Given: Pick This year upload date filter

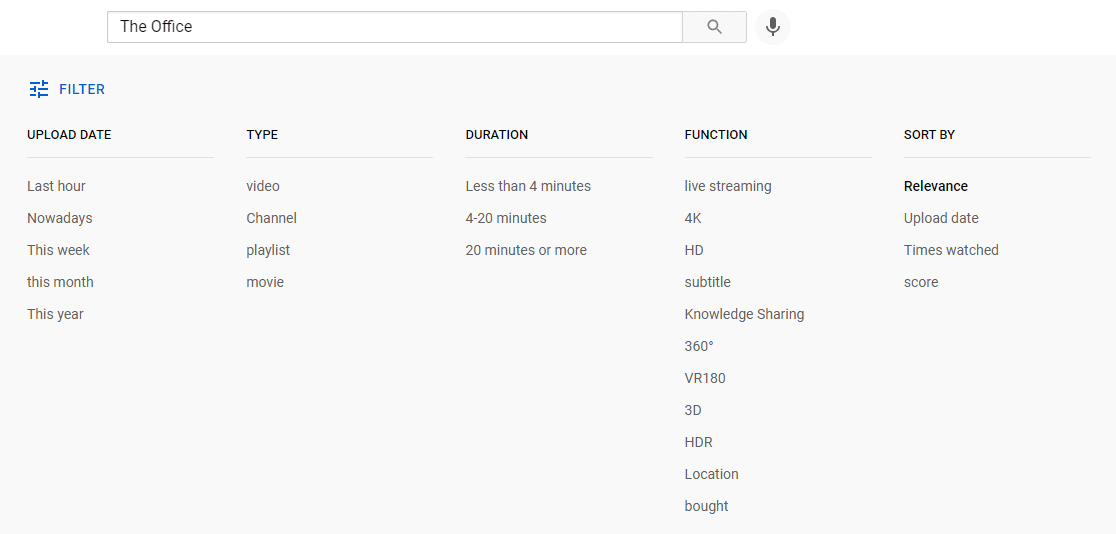Looking at the screenshot, I should [56, 314].
